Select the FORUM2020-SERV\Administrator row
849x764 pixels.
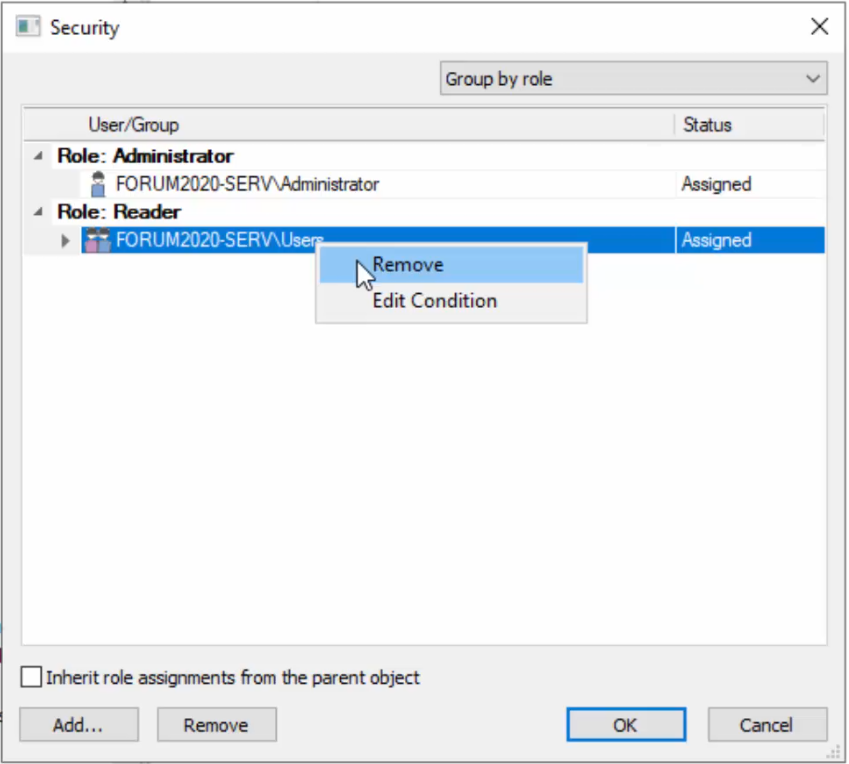247,184
